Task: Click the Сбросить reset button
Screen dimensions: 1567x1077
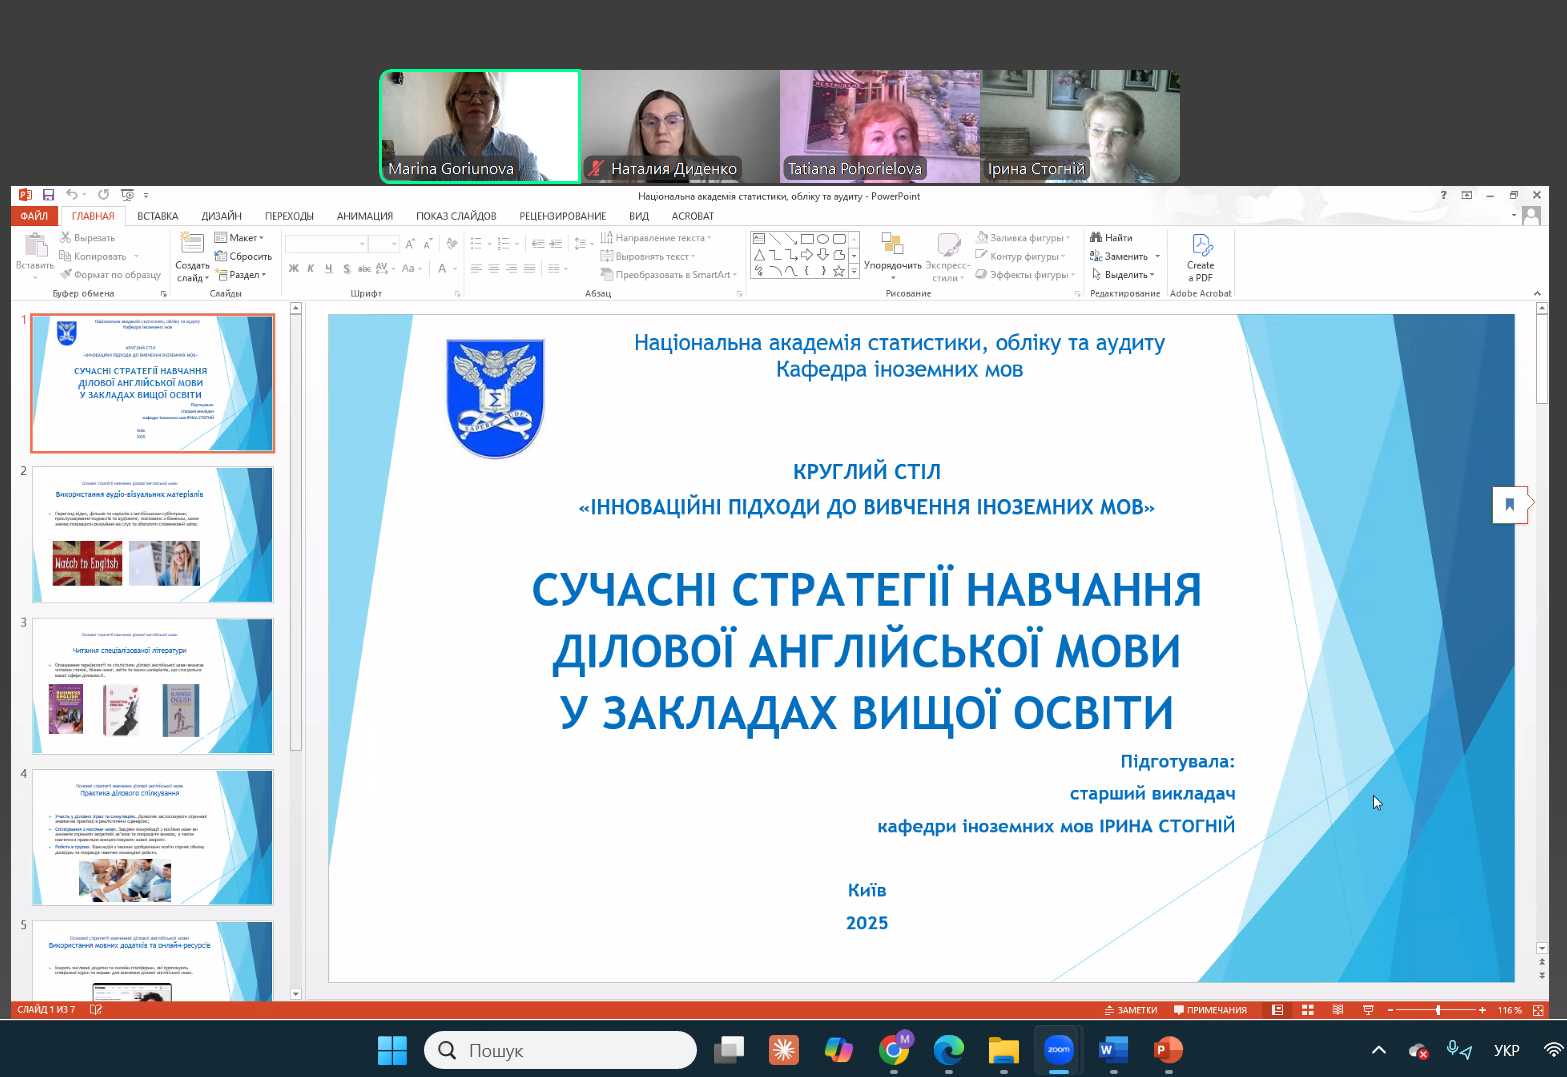Action: 243,256
